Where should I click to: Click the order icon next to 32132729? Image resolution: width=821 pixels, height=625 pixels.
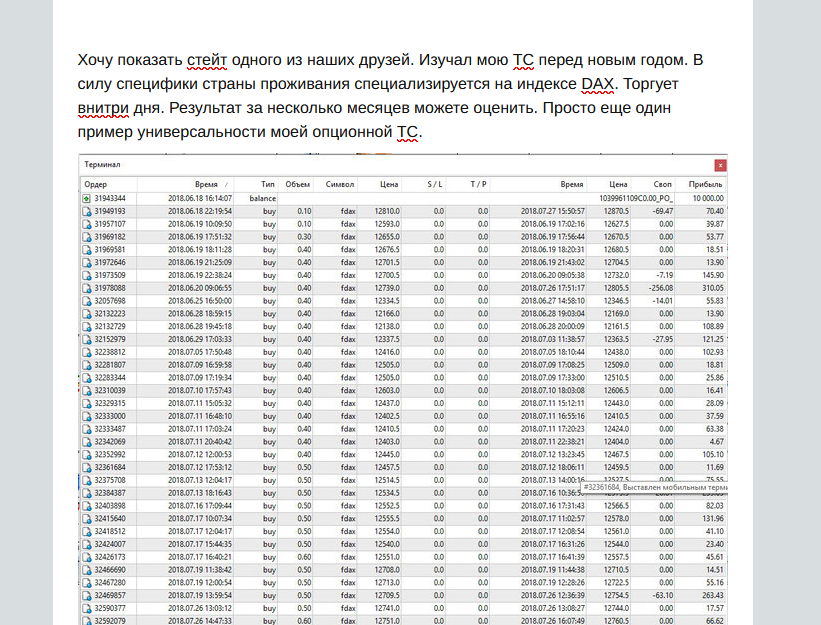86,327
